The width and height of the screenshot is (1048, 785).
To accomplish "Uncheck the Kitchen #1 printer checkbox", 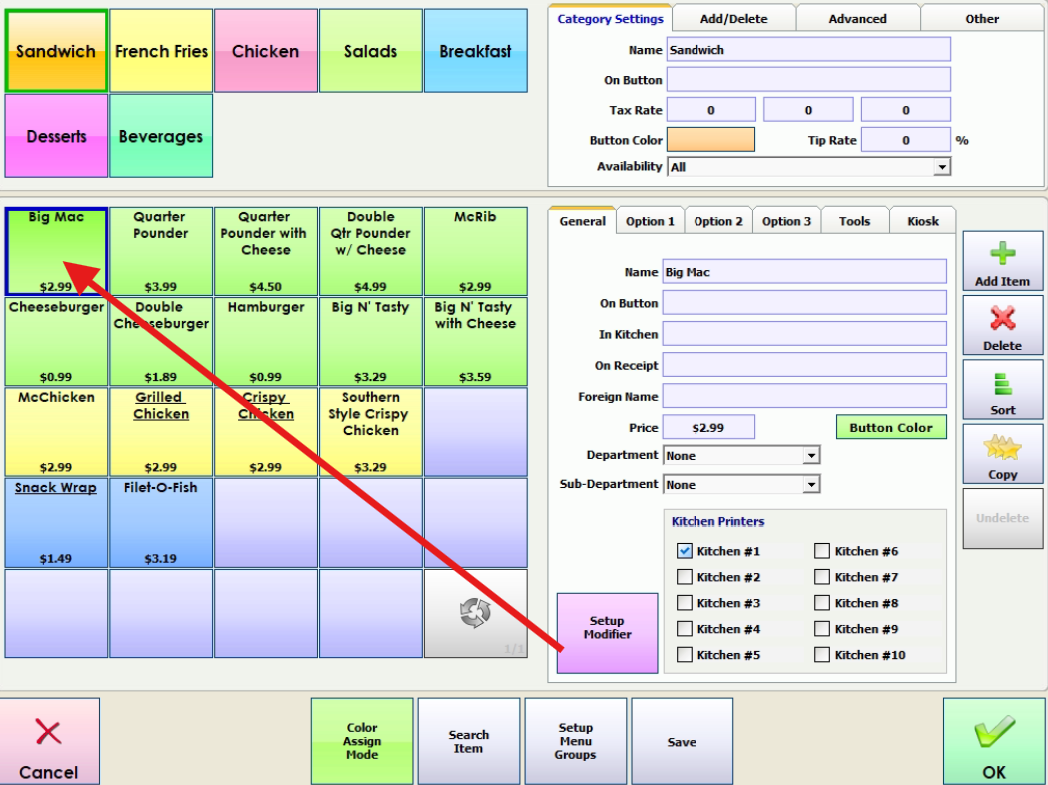I will (684, 551).
